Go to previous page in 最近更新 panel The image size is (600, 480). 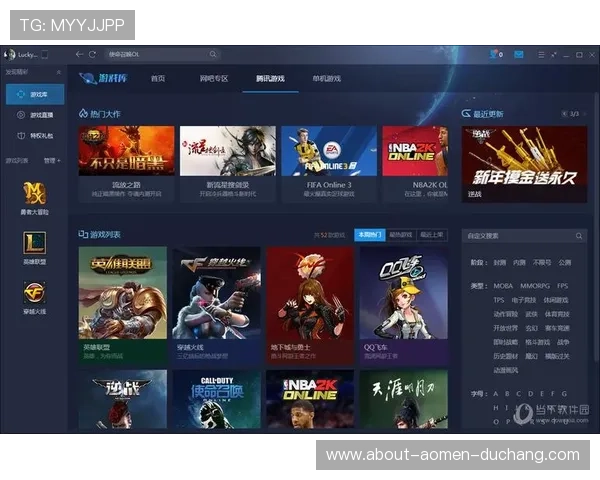coord(564,114)
